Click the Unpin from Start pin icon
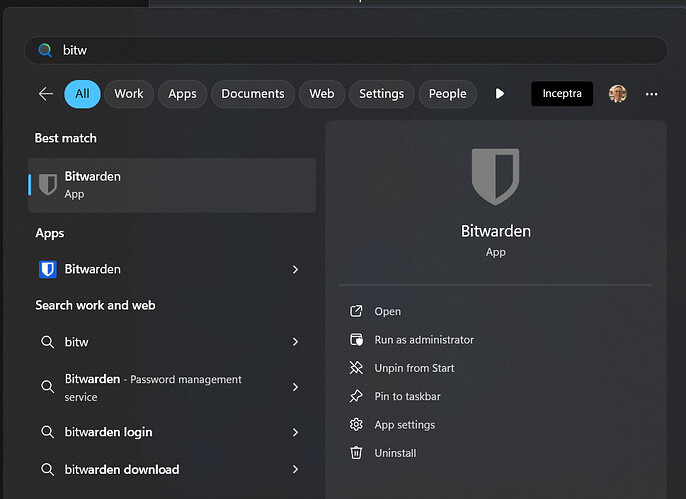Image resolution: width=686 pixels, height=499 pixels. pyautogui.click(x=356, y=368)
